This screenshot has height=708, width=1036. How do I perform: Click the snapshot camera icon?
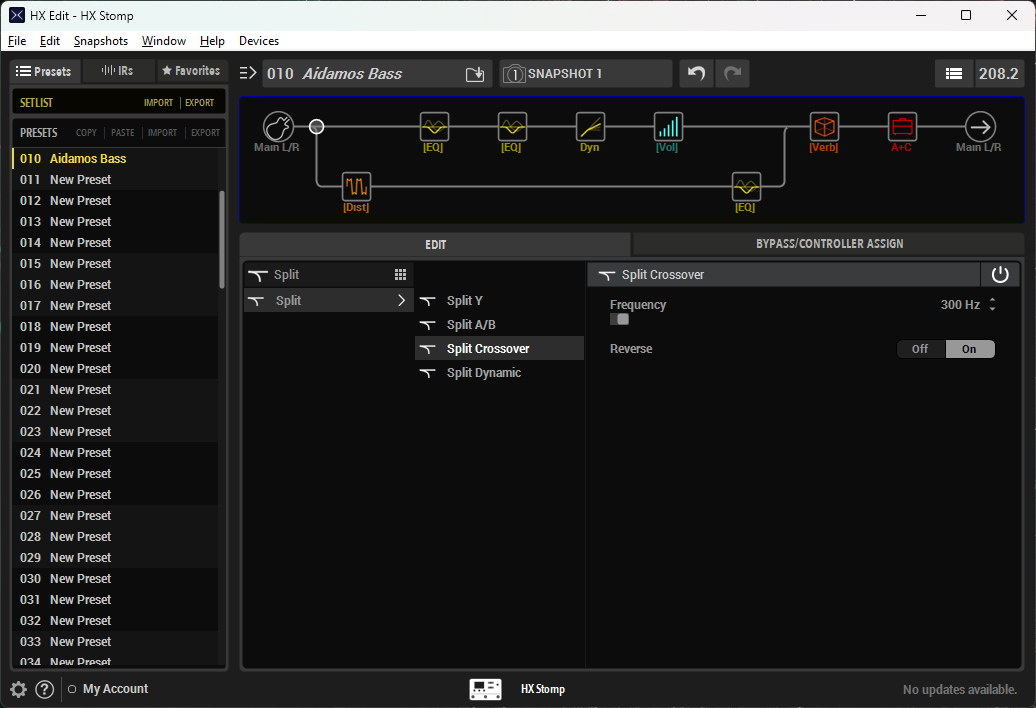click(x=514, y=74)
